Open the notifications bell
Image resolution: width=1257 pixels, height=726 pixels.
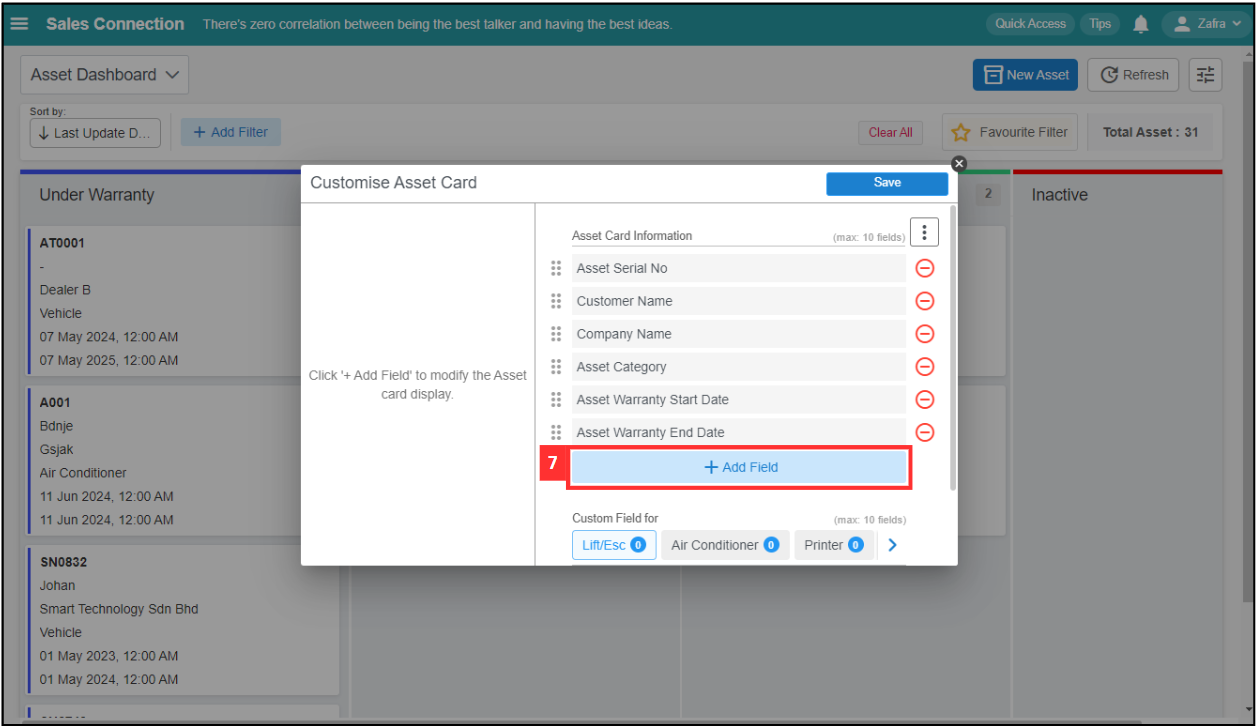[x=1141, y=24]
